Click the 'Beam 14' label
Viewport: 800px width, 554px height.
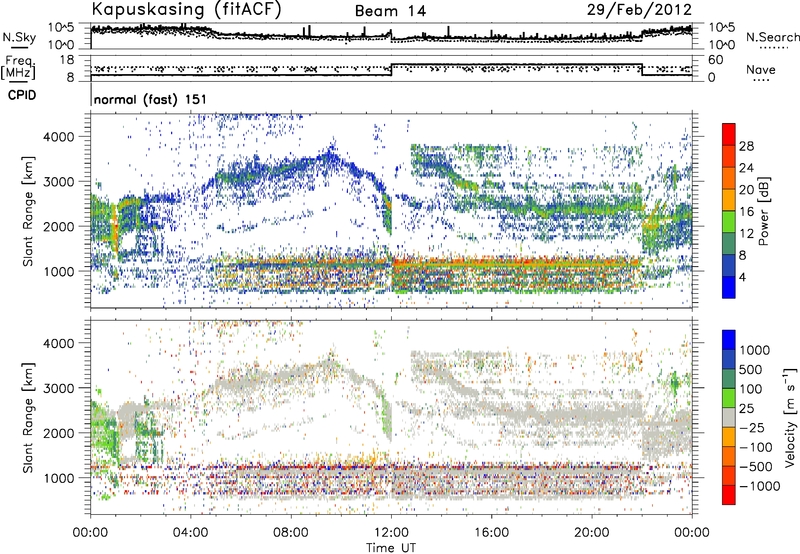(390, 11)
